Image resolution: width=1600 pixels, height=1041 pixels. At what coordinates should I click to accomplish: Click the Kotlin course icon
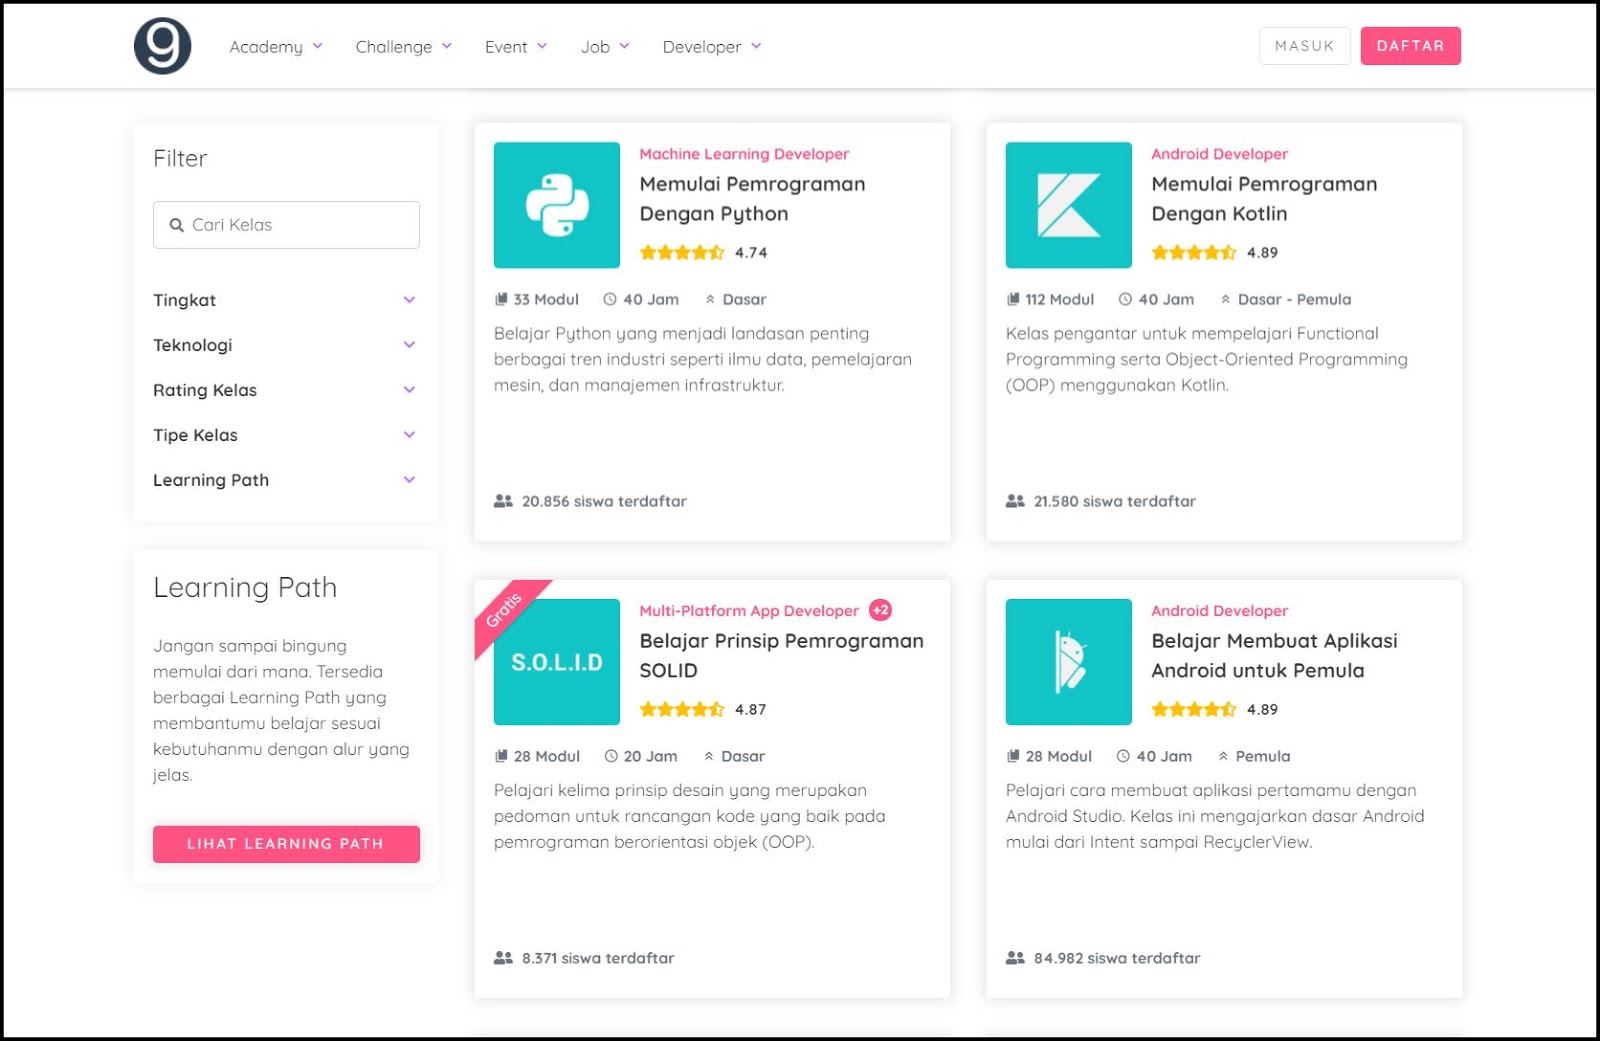tap(1067, 205)
